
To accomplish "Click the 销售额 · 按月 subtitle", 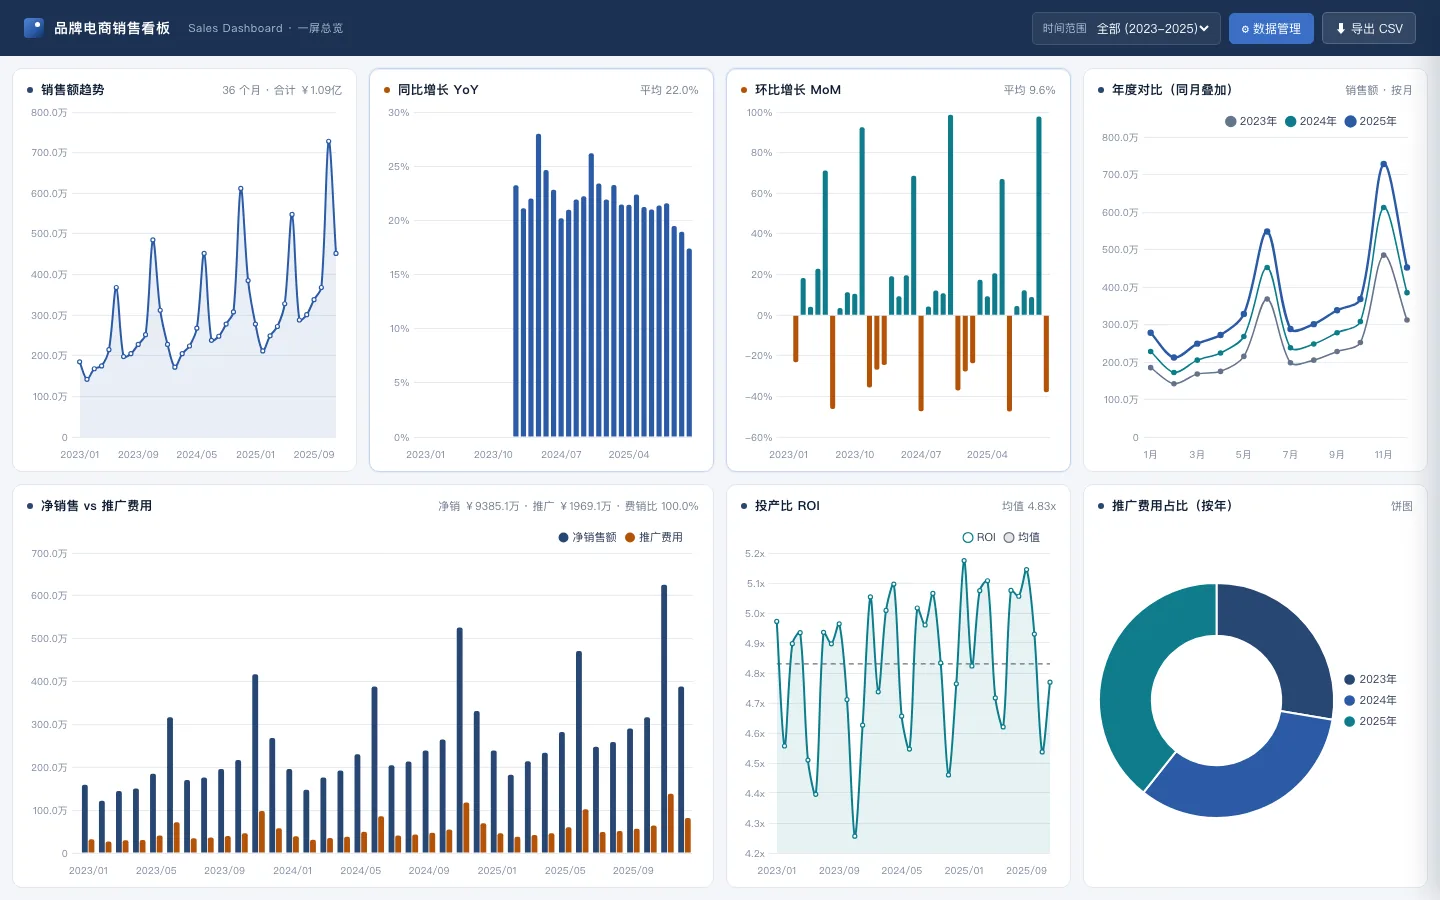I will click(x=1379, y=90).
